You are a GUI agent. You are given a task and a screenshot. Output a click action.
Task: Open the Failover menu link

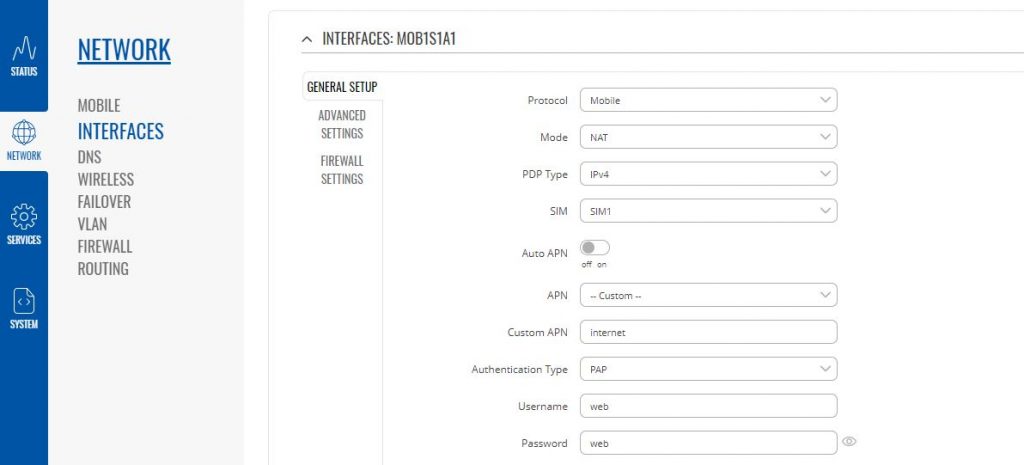(x=104, y=202)
